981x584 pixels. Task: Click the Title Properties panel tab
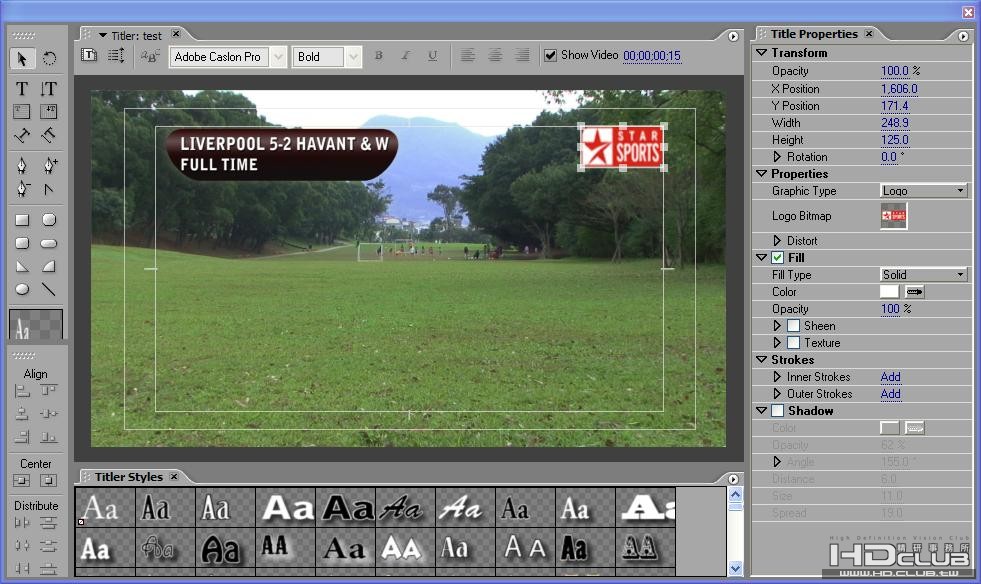pyautogui.click(x=814, y=34)
